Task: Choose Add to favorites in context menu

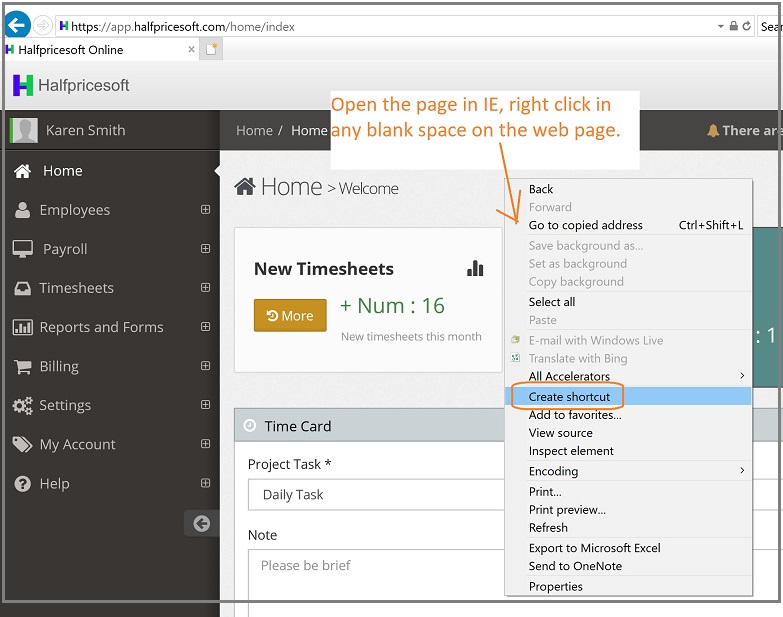Action: click(628, 415)
